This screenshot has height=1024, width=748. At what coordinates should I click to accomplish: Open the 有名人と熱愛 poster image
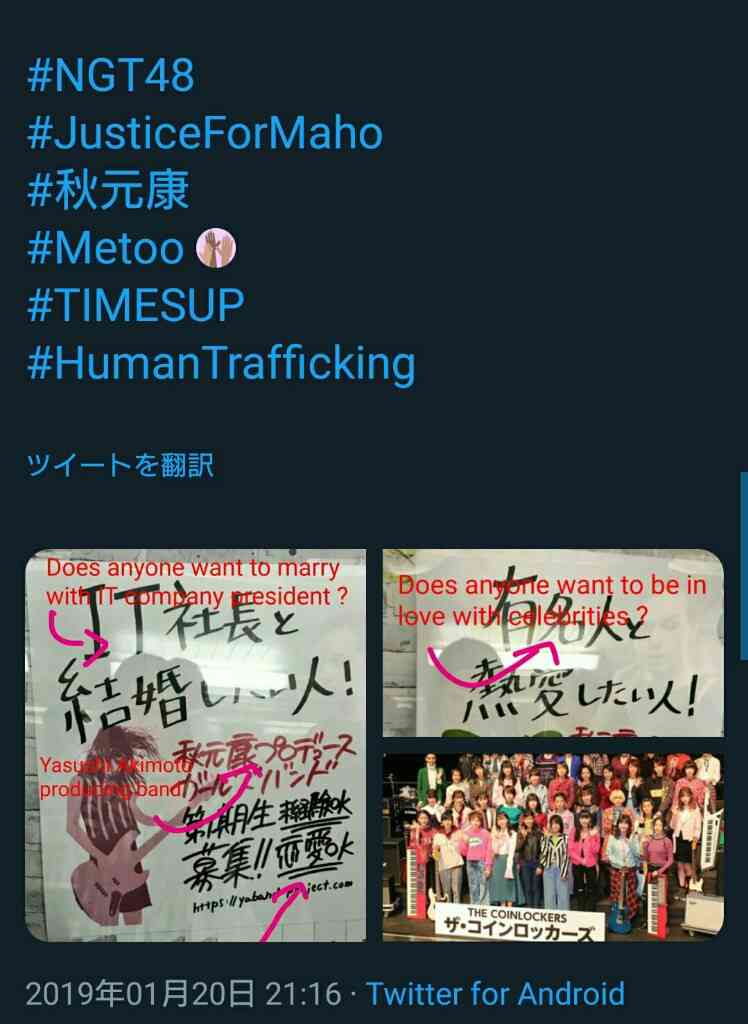pyautogui.click(x=553, y=643)
